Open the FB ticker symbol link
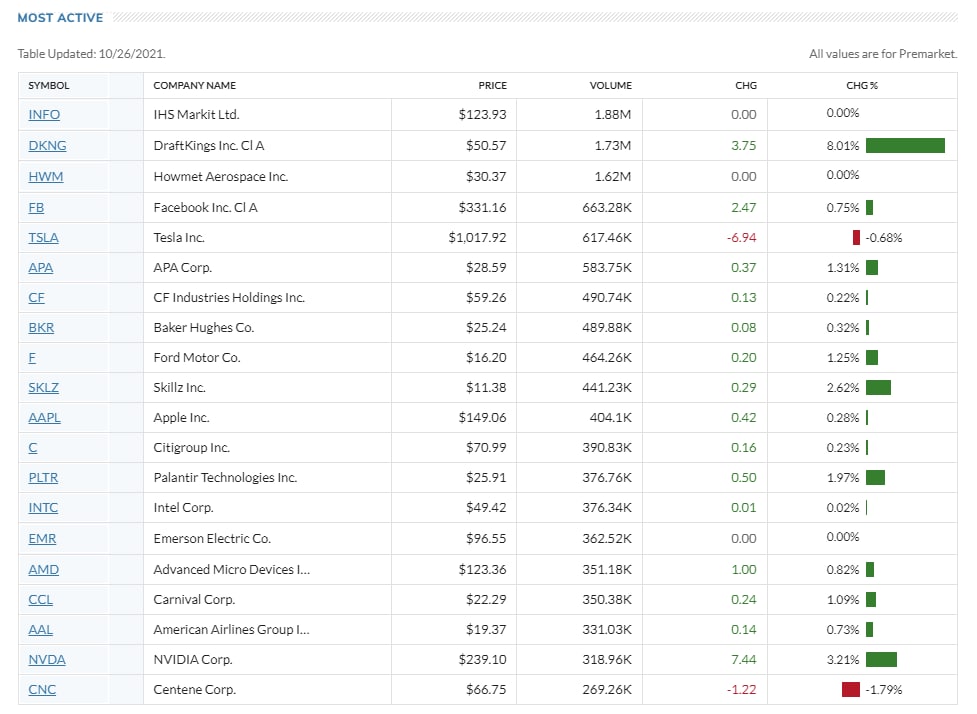This screenshot has width=977, height=714. (36, 208)
